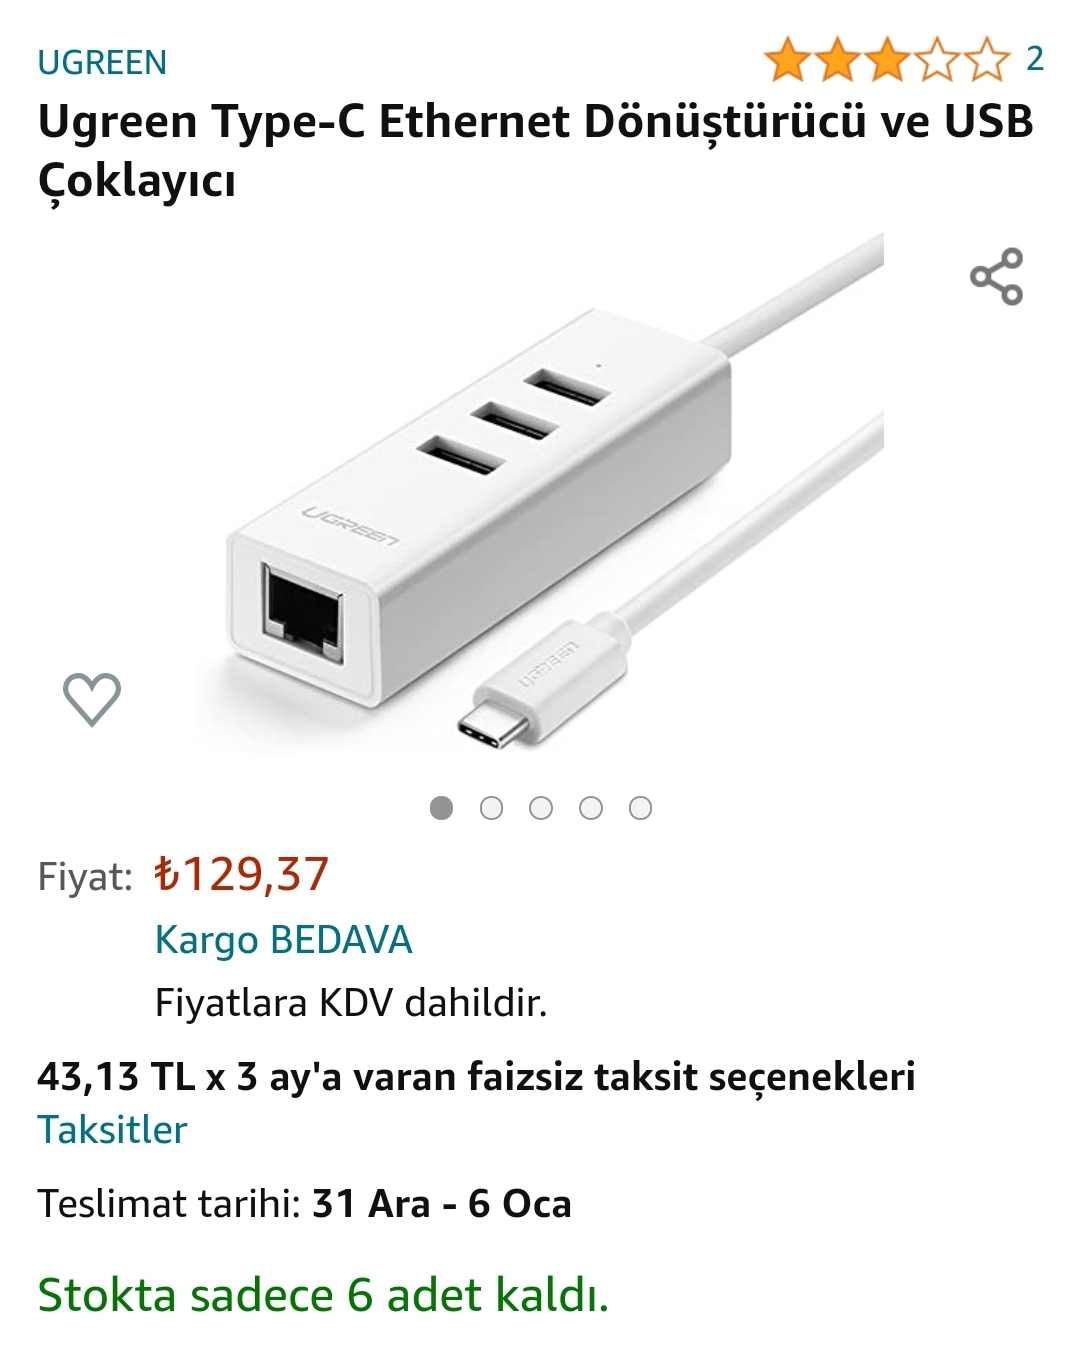1080x1345 pixels.
Task: Switch to fifth image carousel dot
Action: (x=640, y=808)
